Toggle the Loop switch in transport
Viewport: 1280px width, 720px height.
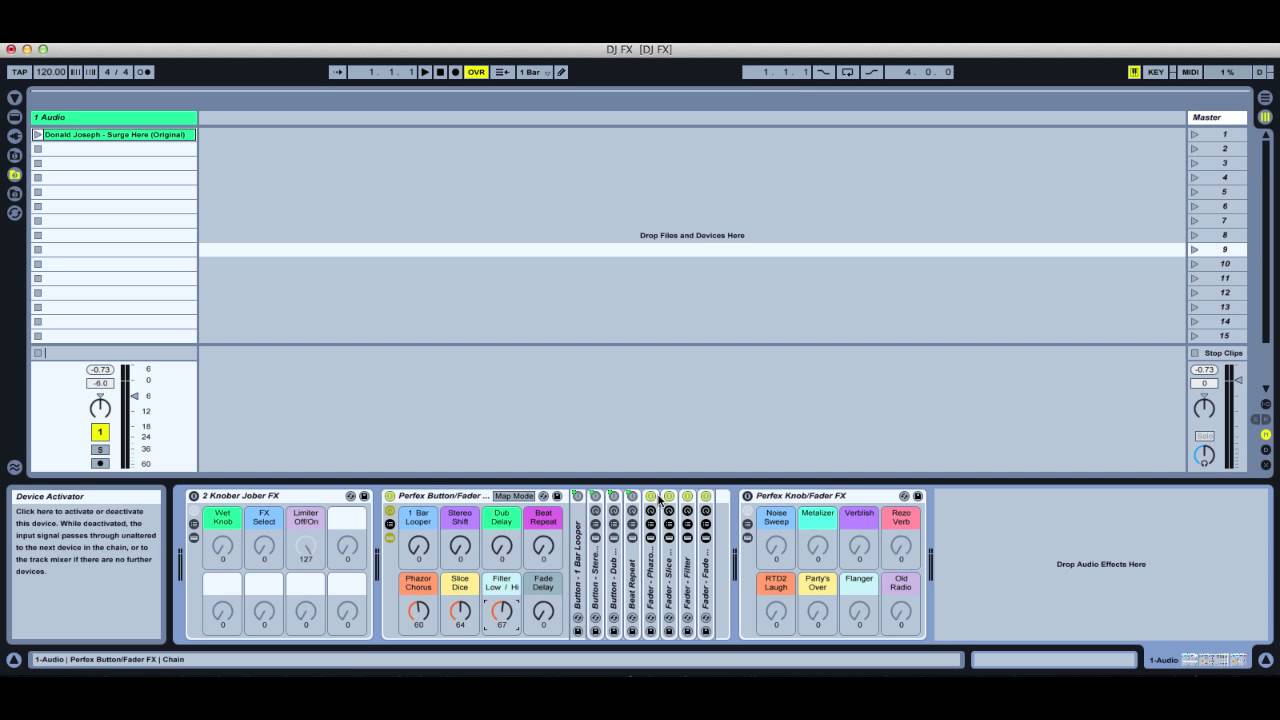click(848, 72)
